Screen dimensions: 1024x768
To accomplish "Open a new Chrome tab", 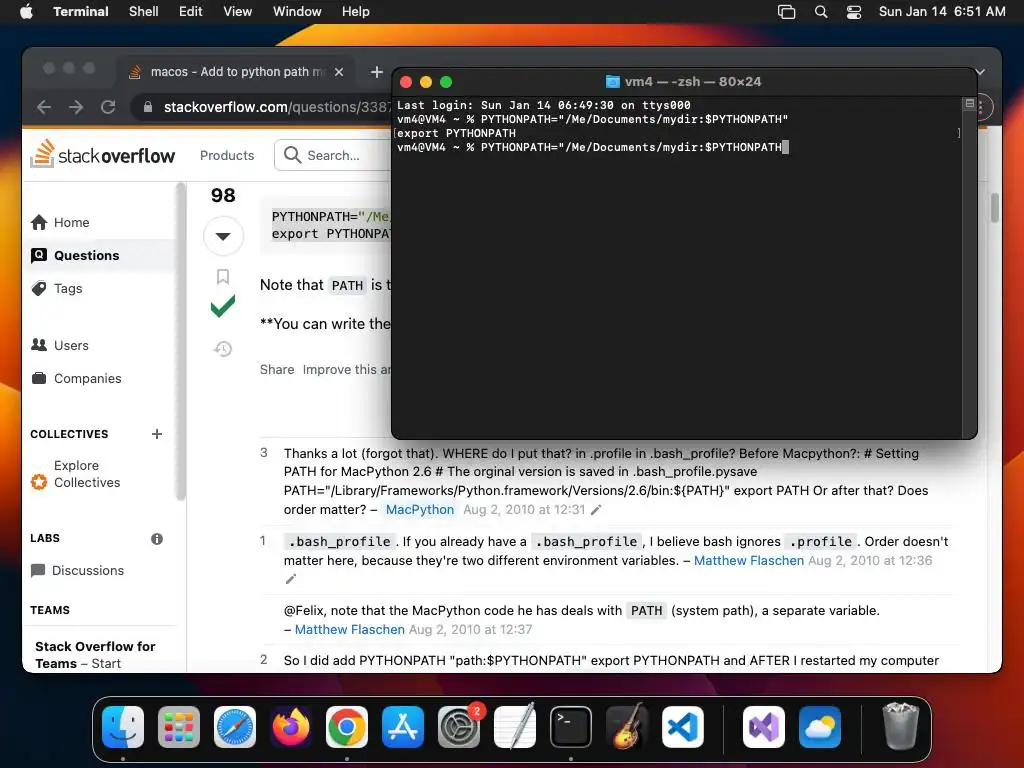I will click(377, 72).
